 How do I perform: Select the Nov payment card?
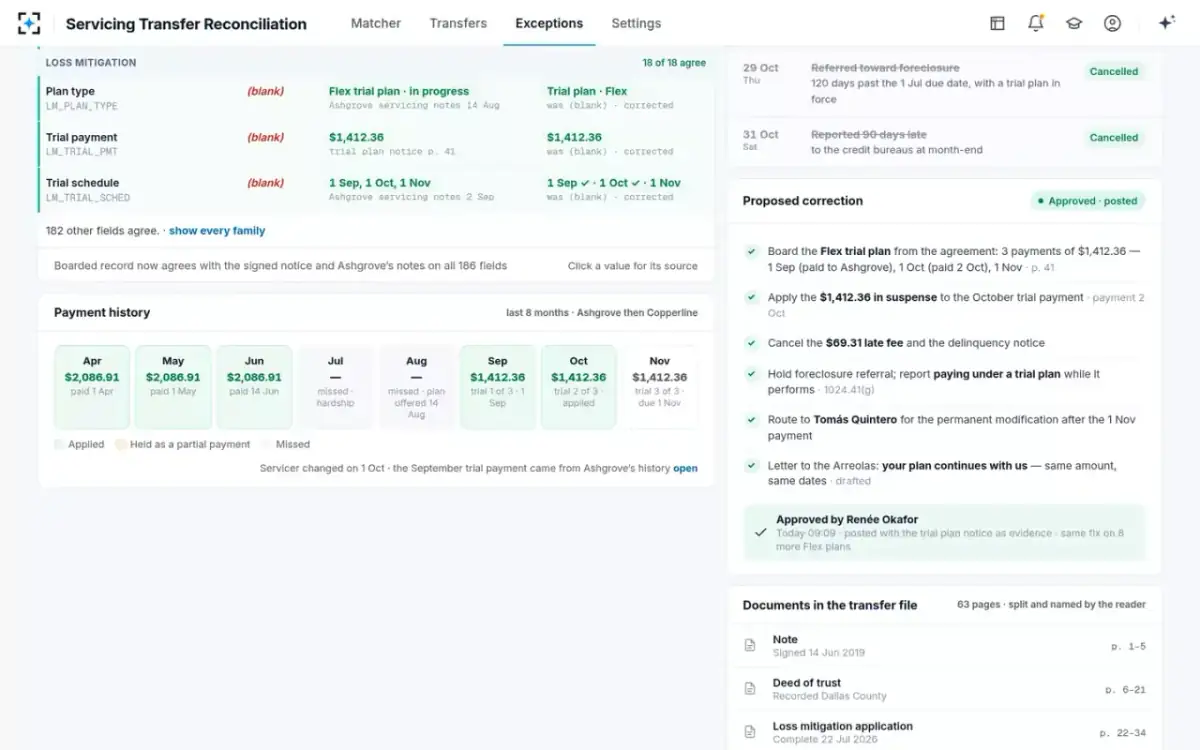click(659, 387)
